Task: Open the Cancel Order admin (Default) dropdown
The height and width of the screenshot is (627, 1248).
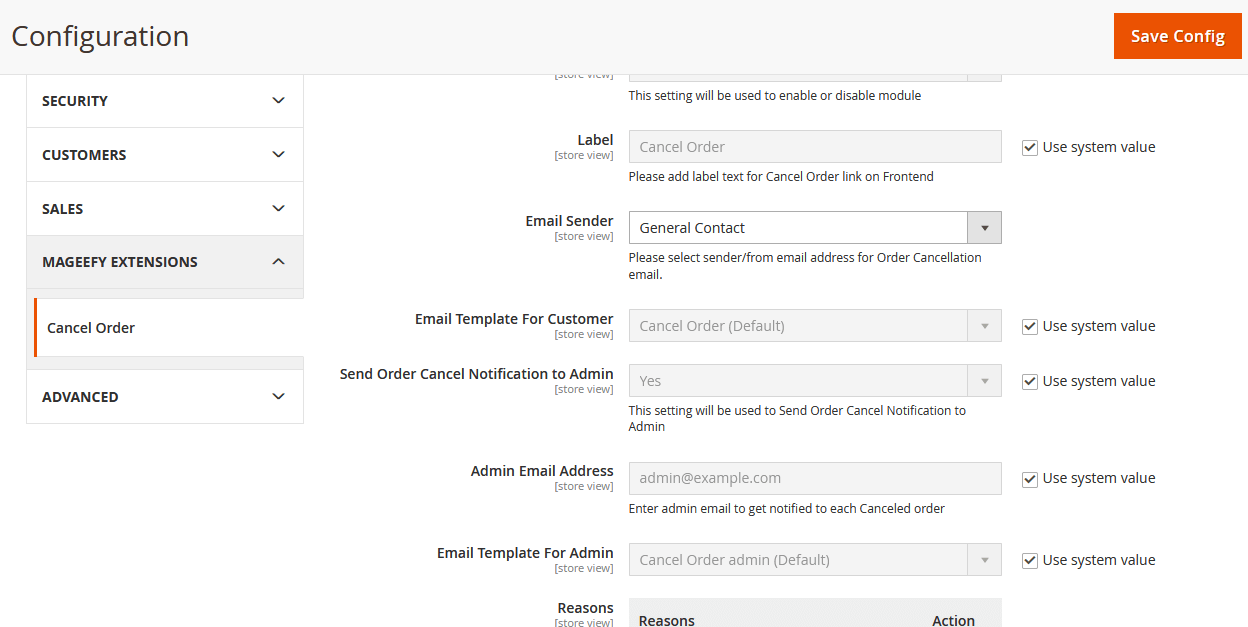Action: pos(815,560)
